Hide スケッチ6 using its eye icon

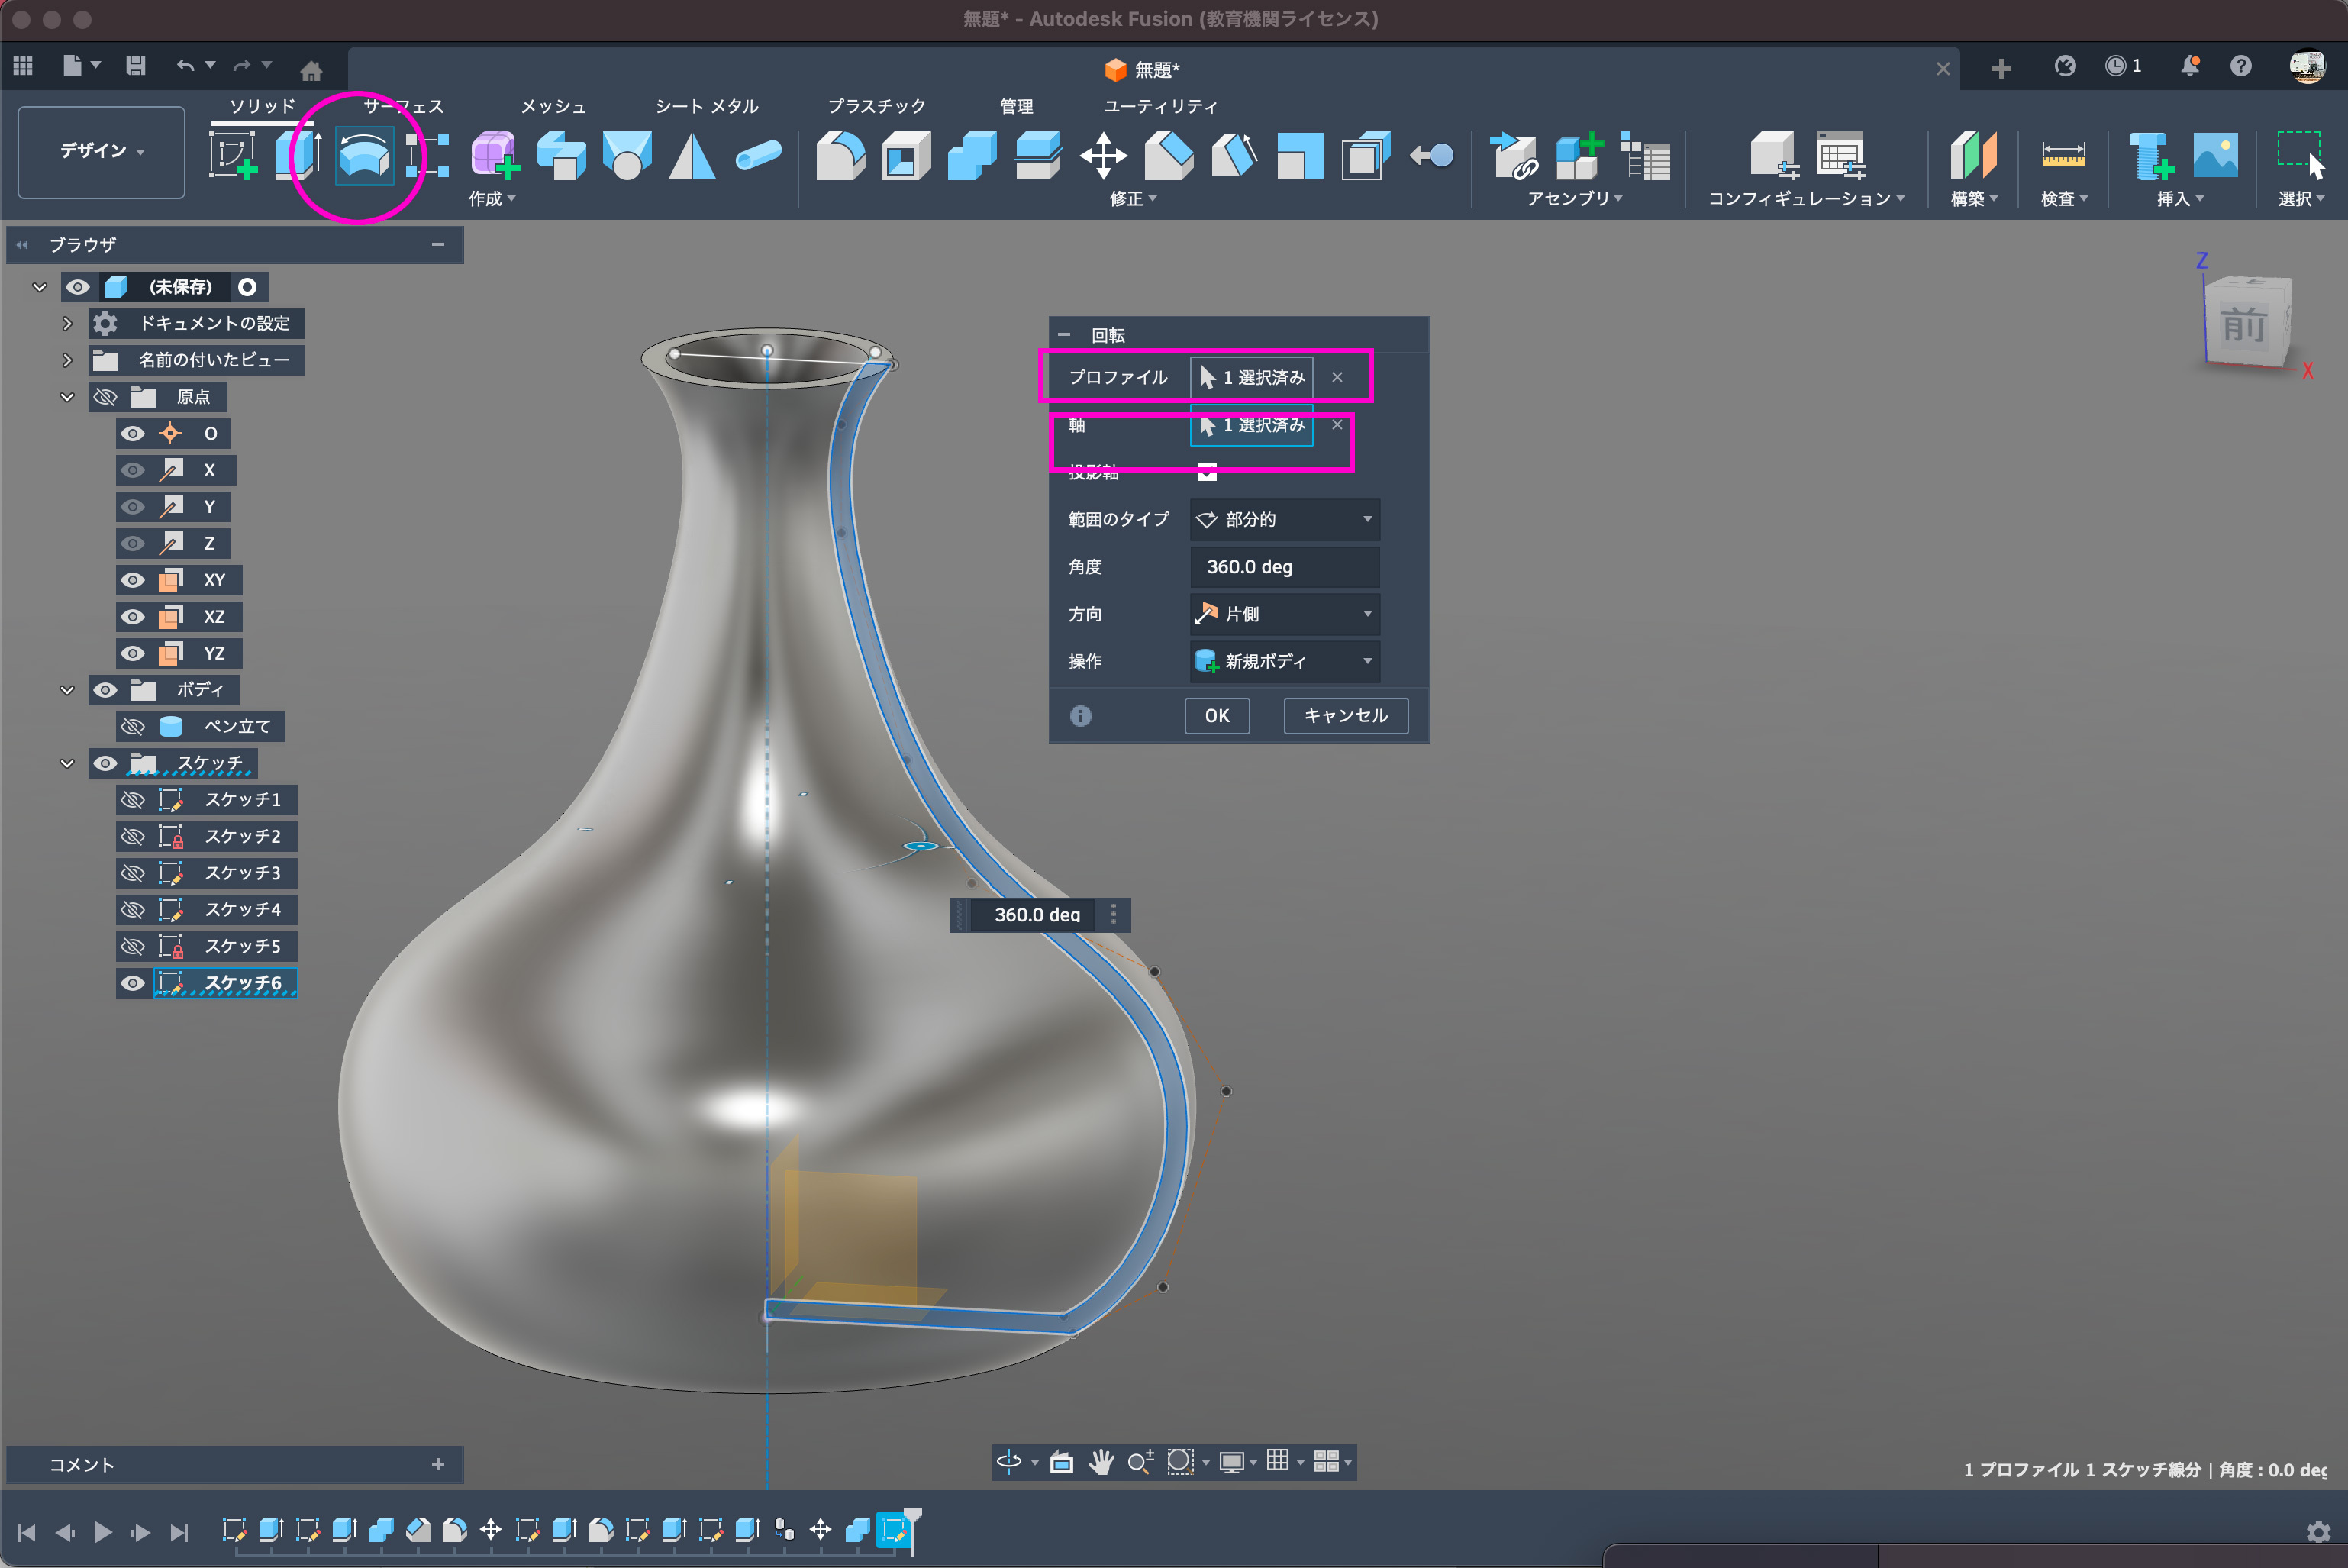(x=132, y=983)
